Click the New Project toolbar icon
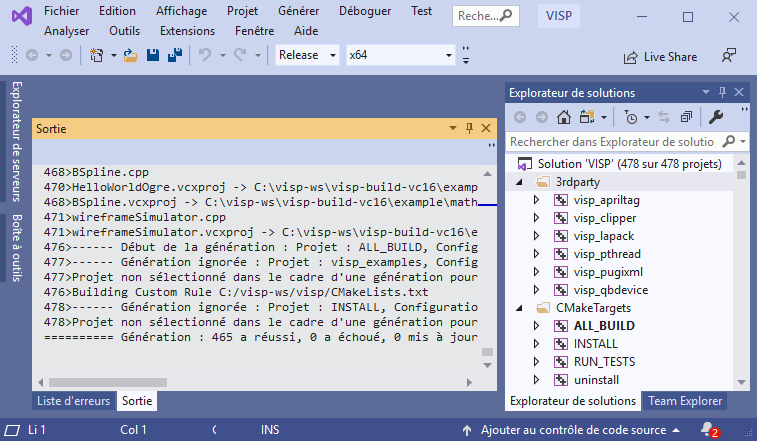The image size is (757, 441). point(97,56)
